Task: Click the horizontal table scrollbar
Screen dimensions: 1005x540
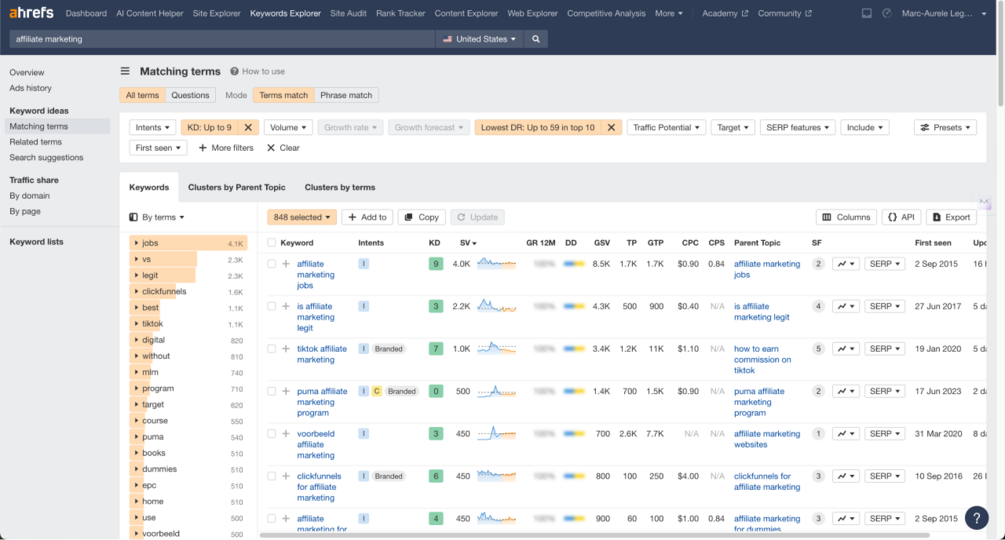Action: tap(594, 535)
